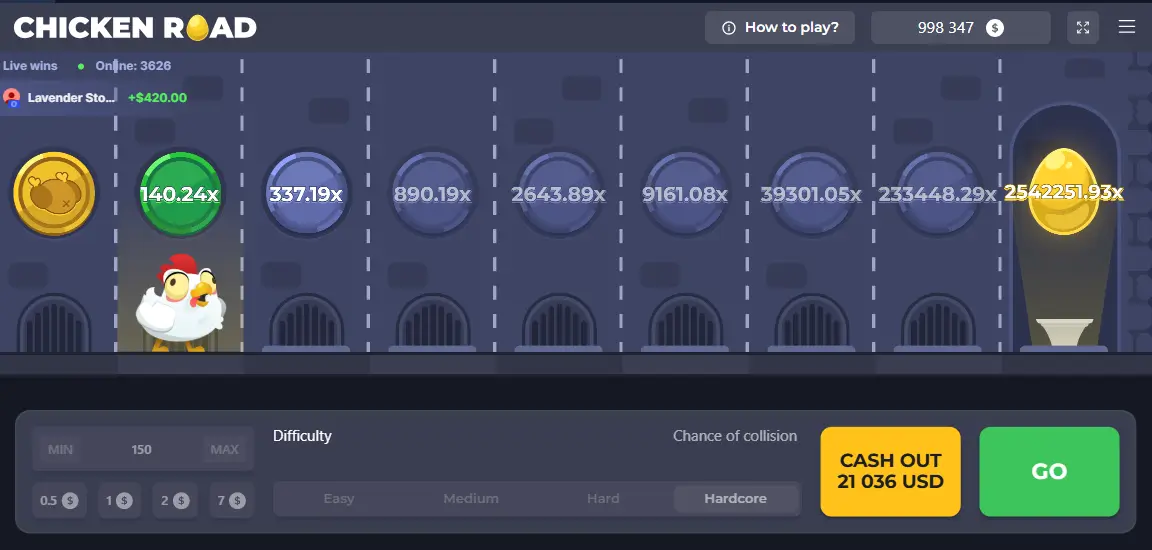Click the Lavender Sto... avatar icon
The height and width of the screenshot is (550, 1152).
click(12, 97)
